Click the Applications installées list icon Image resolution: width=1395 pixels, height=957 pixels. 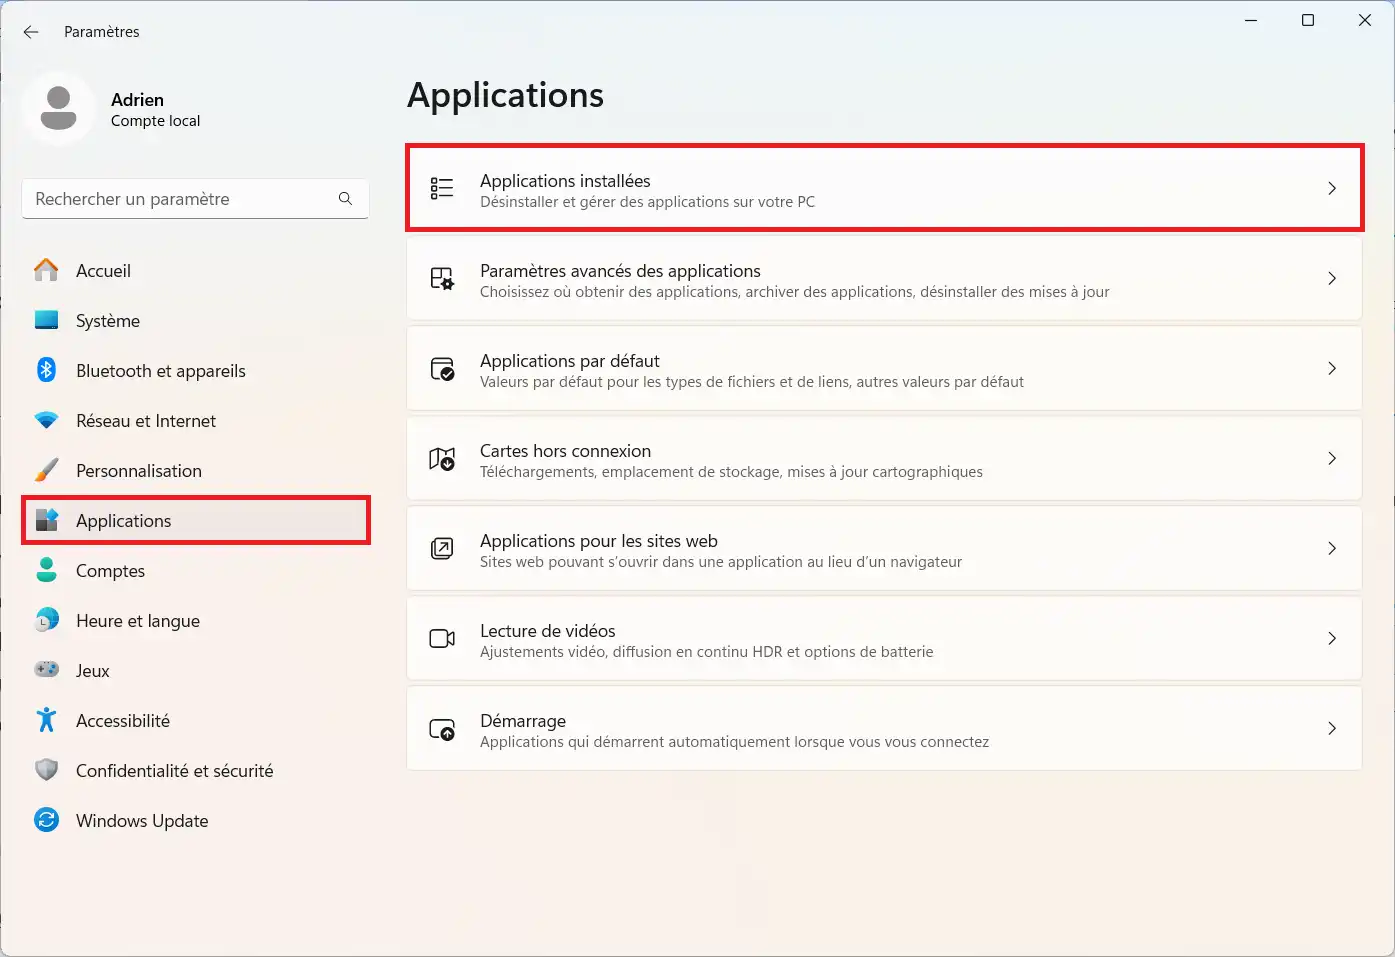442,188
